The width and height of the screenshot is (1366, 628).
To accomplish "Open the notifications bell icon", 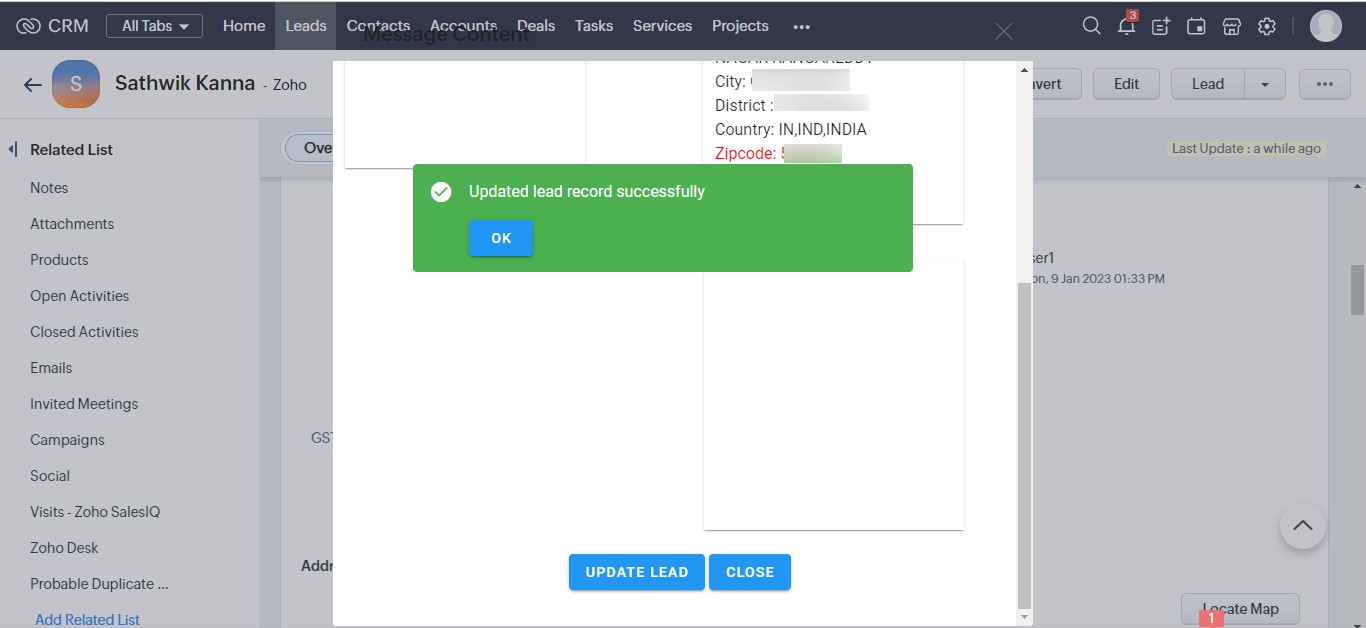I will [1126, 26].
